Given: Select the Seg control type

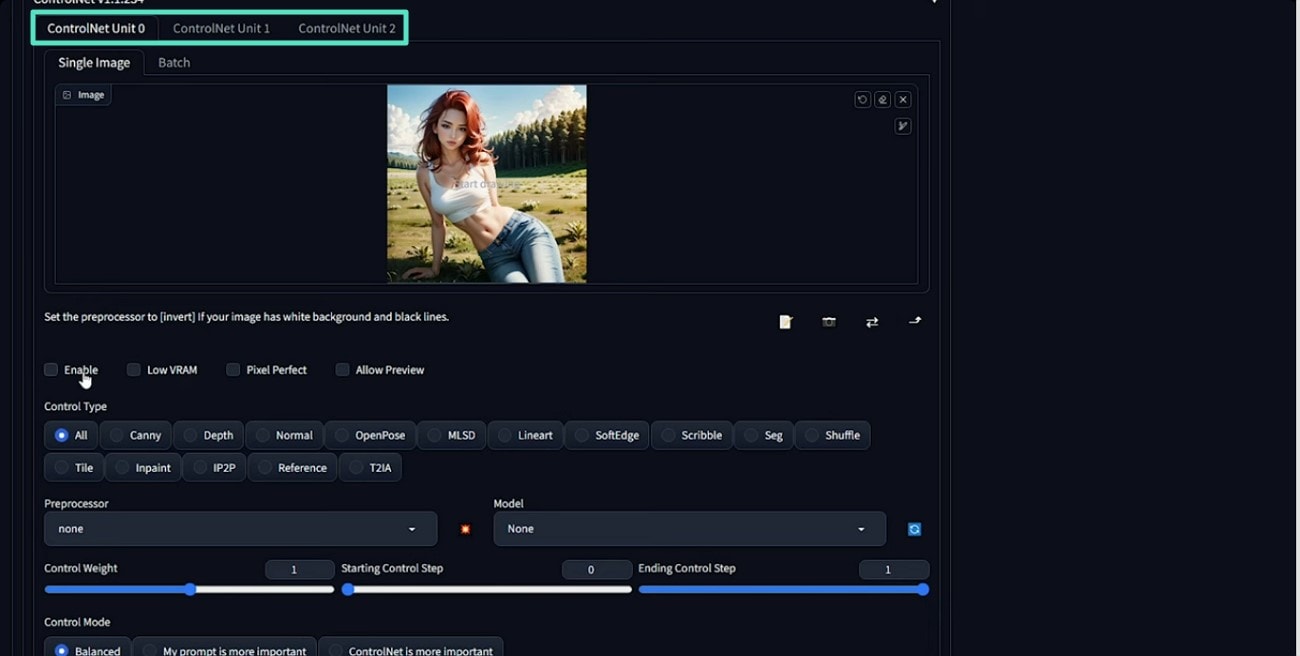Looking at the screenshot, I should pos(764,435).
